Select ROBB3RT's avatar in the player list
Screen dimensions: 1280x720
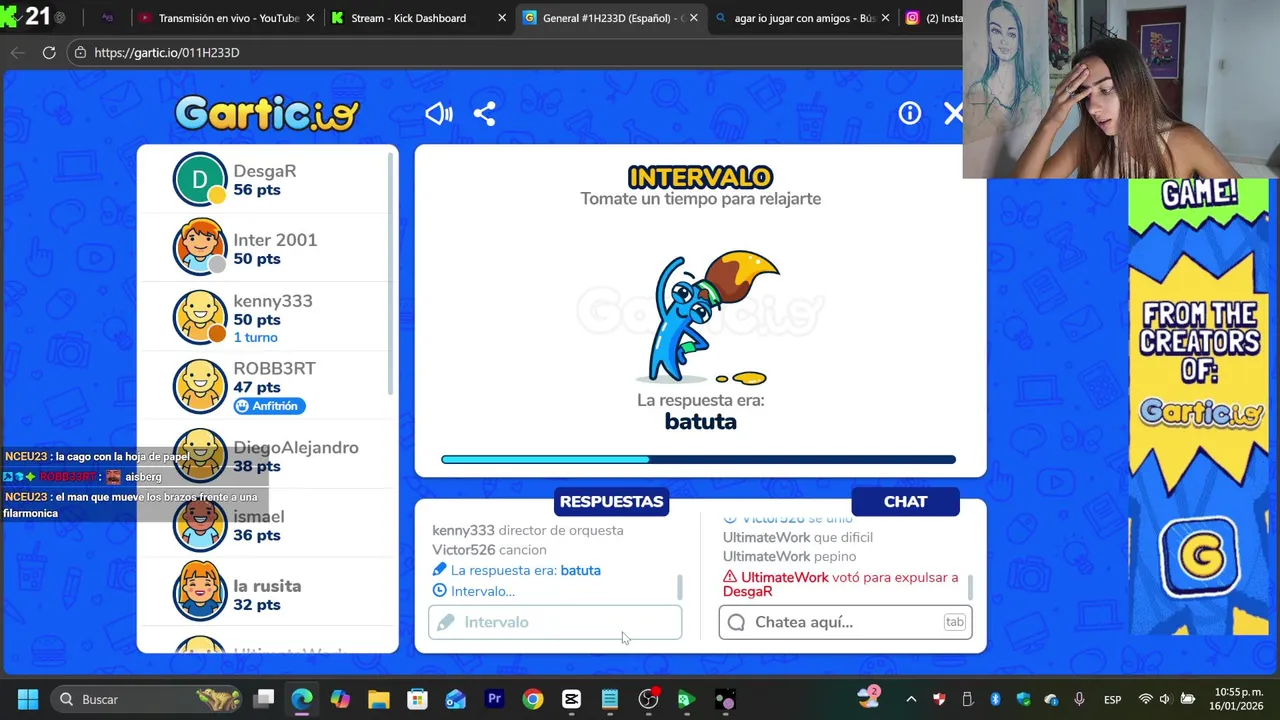click(200, 386)
